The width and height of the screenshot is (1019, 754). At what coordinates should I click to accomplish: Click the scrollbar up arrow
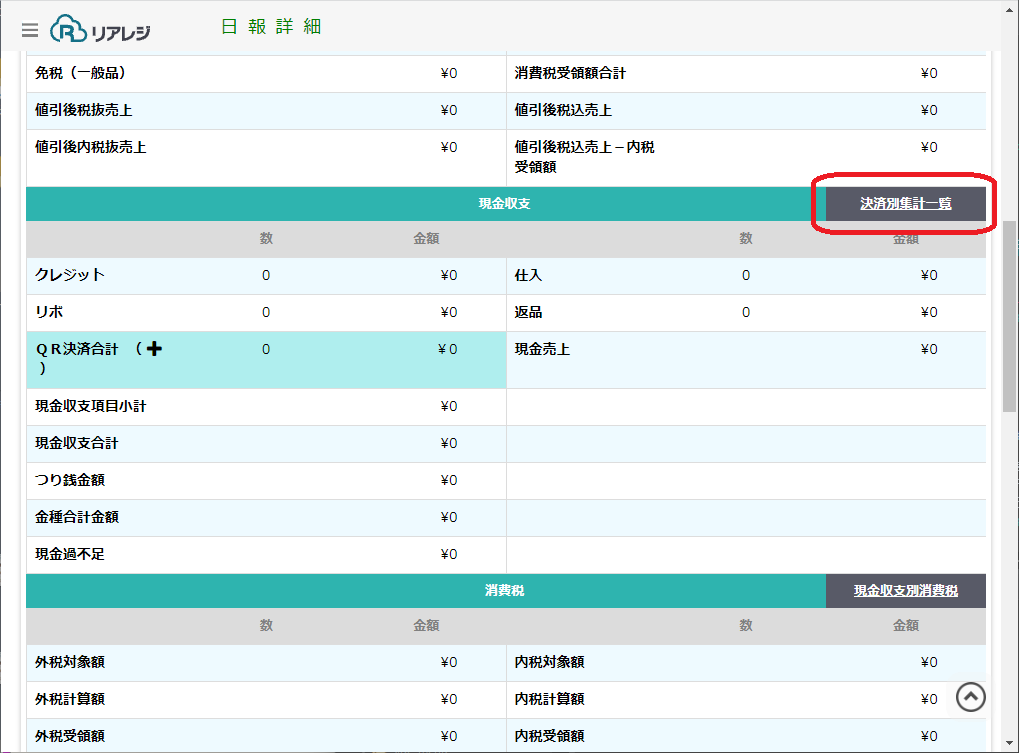click(x=1009, y=9)
